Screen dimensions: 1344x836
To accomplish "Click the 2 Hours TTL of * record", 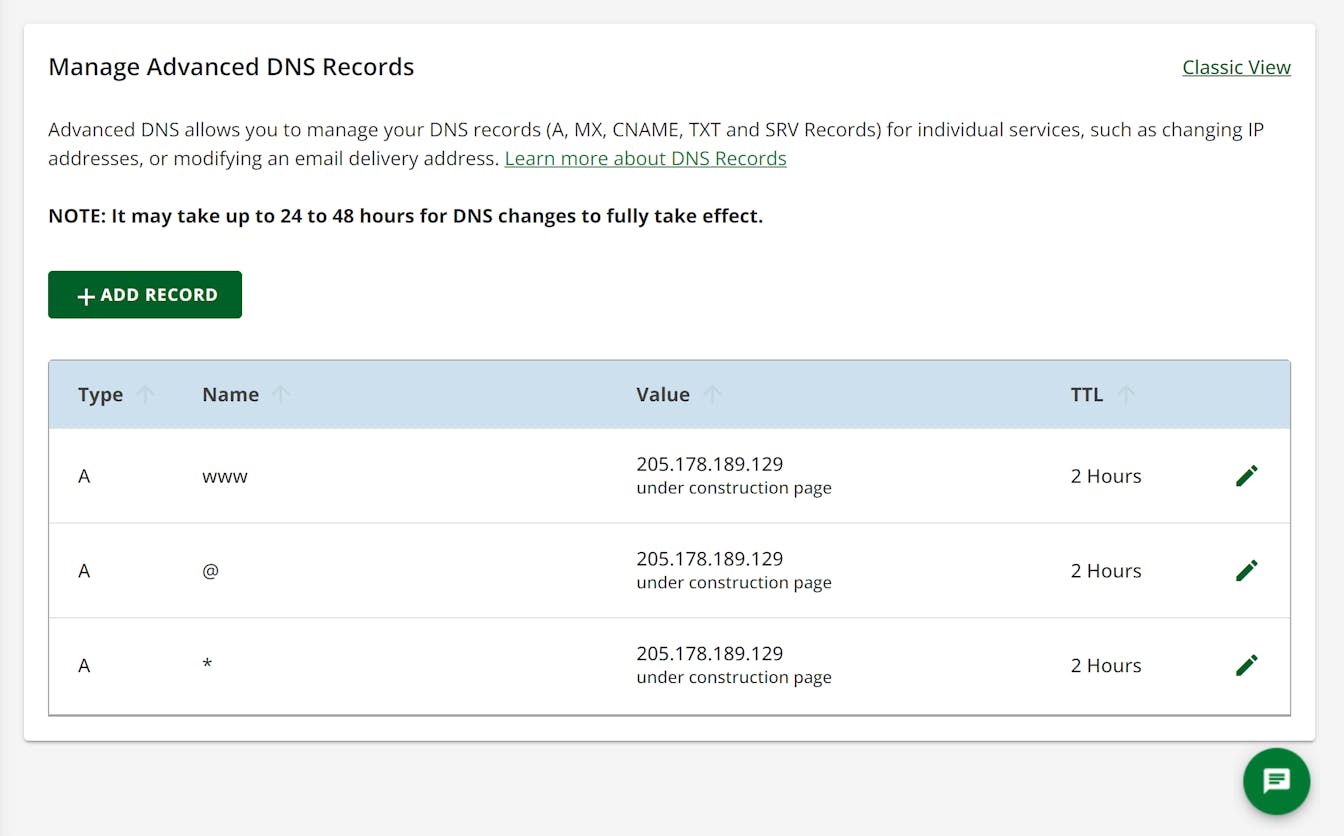I will (1105, 666).
